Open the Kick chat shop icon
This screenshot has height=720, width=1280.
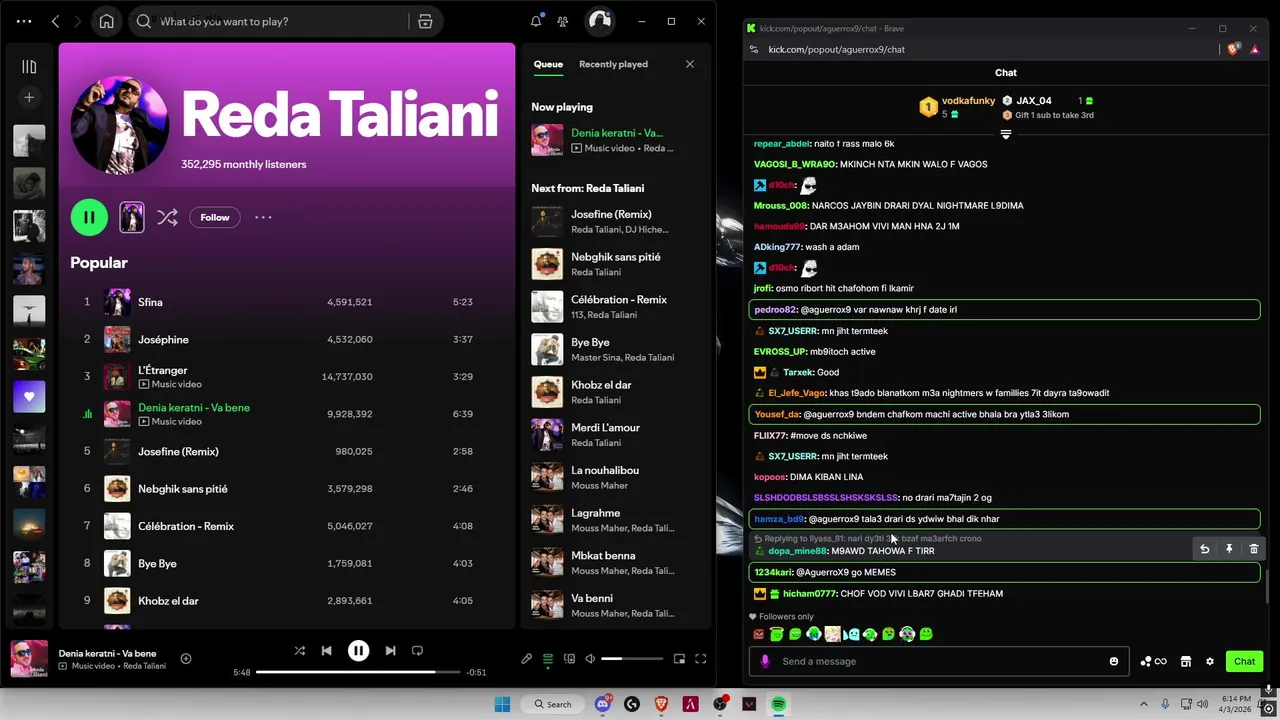pos(1186,661)
